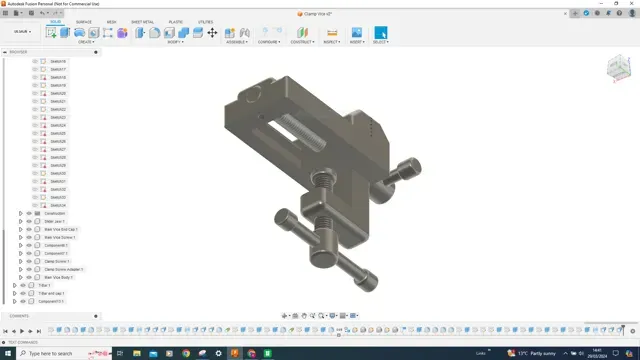Click the New Component assemble icon
Image resolution: width=640 pixels, height=360 pixels.
pos(230,33)
